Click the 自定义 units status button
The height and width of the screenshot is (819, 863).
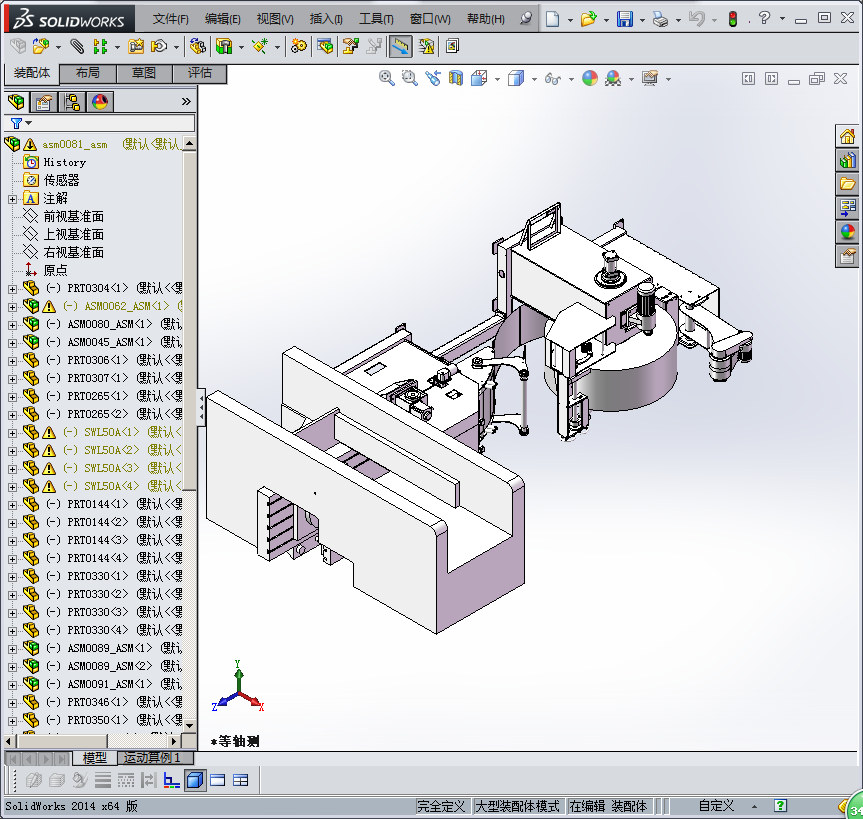716,806
